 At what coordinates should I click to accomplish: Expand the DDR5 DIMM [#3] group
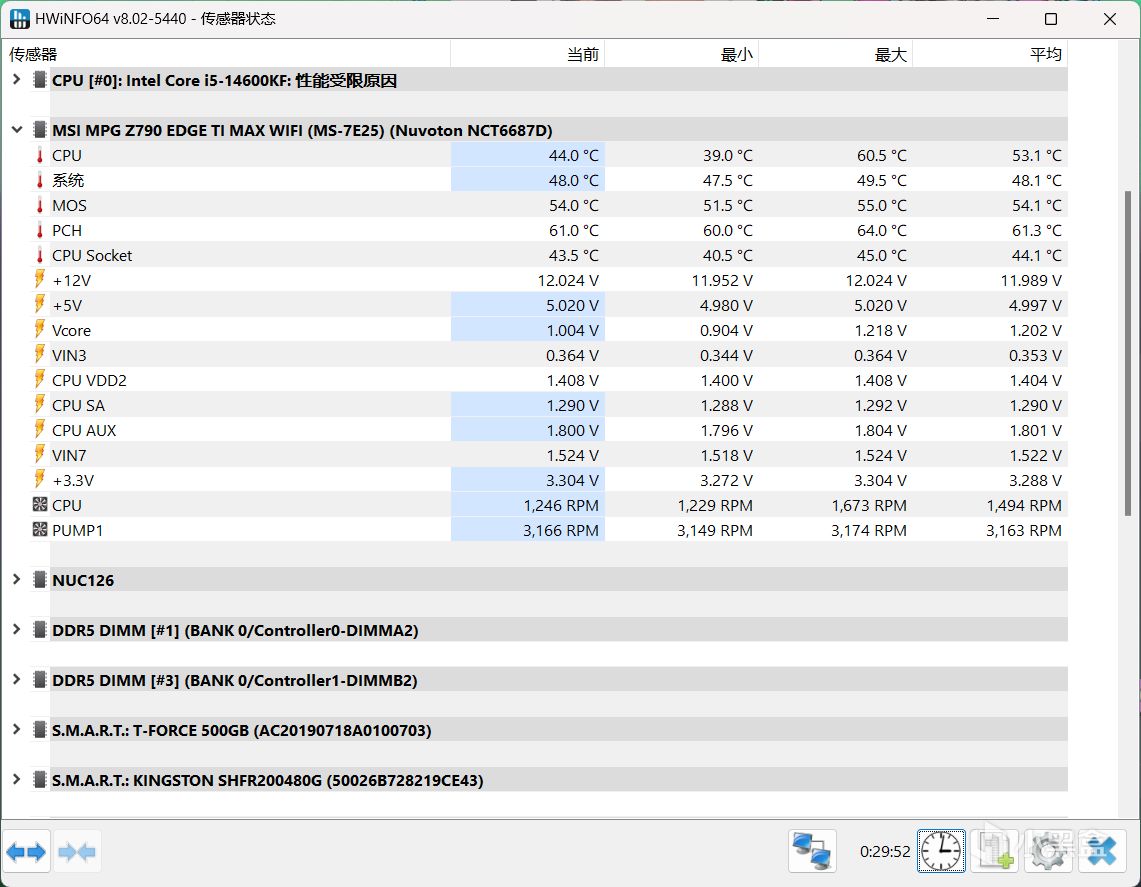click(x=17, y=680)
